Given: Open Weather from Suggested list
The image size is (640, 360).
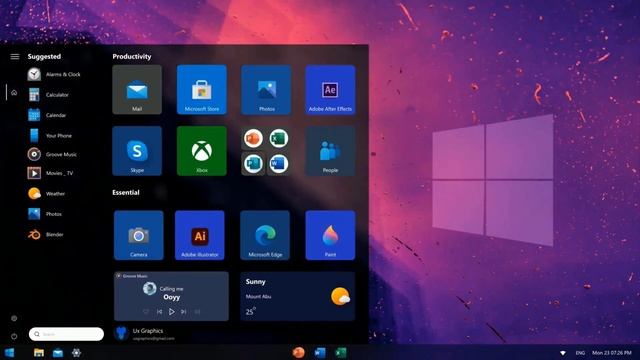Looking at the screenshot, I should pyautogui.click(x=47, y=193).
